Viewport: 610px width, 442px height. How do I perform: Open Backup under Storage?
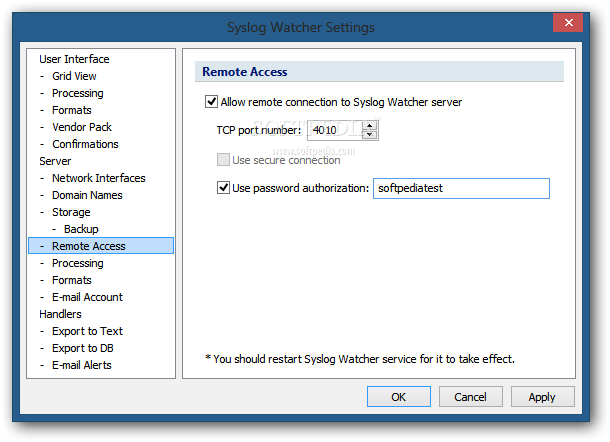pos(81,229)
